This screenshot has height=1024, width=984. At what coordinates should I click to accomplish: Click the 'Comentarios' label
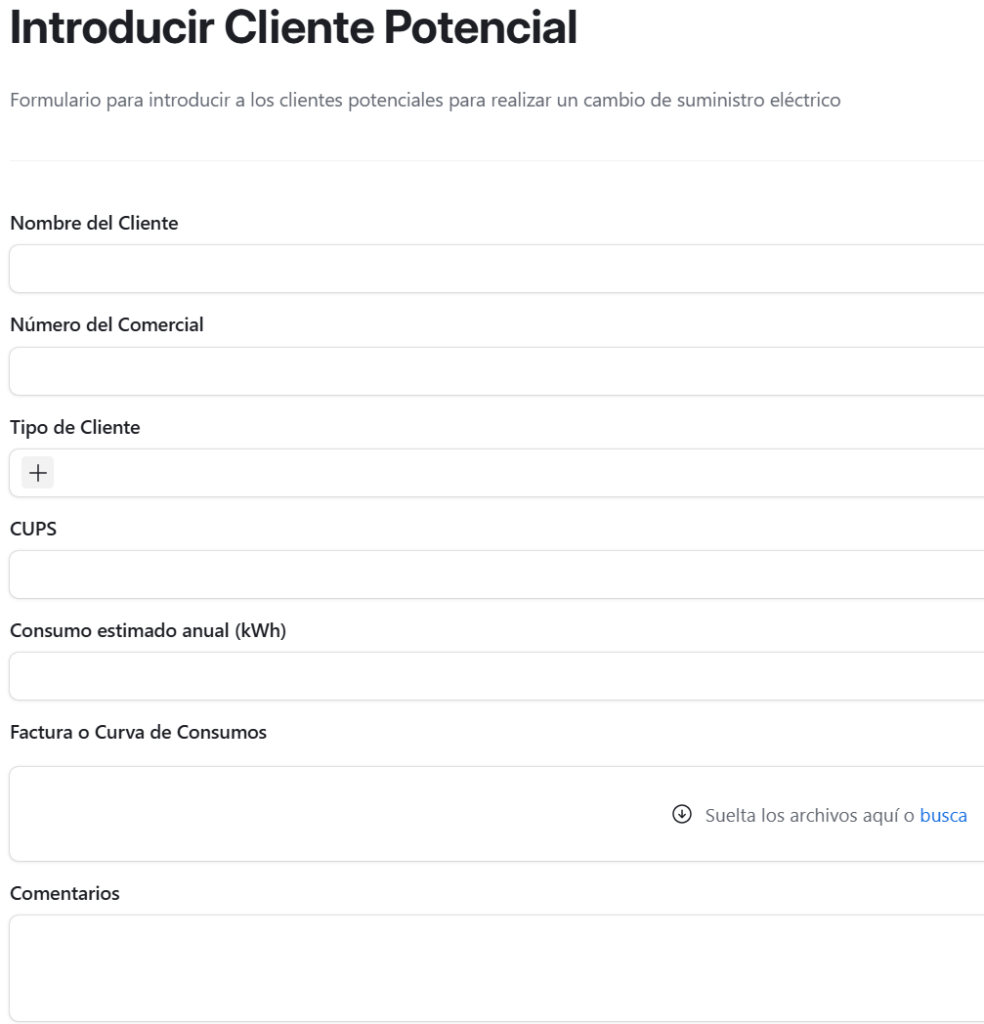click(x=64, y=894)
